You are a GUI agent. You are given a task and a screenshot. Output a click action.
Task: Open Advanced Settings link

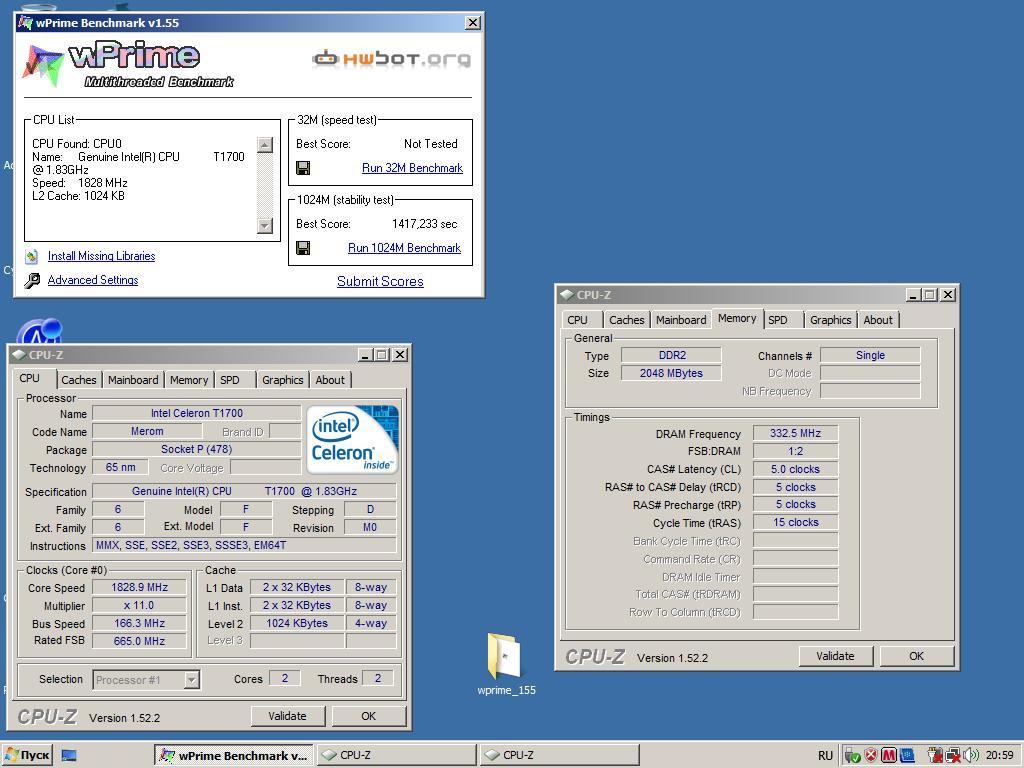tap(93, 280)
